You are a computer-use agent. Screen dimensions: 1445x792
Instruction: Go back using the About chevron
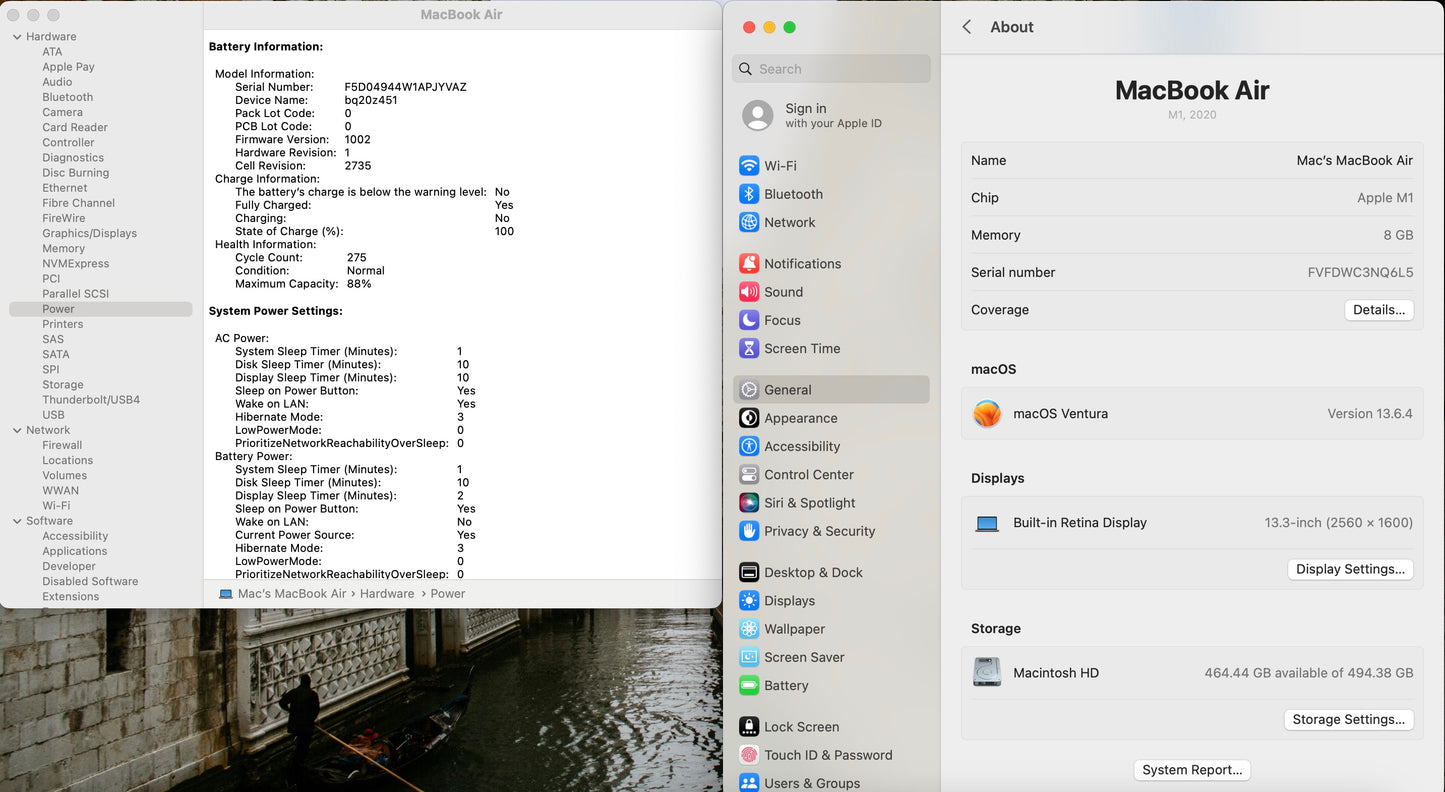(967, 27)
